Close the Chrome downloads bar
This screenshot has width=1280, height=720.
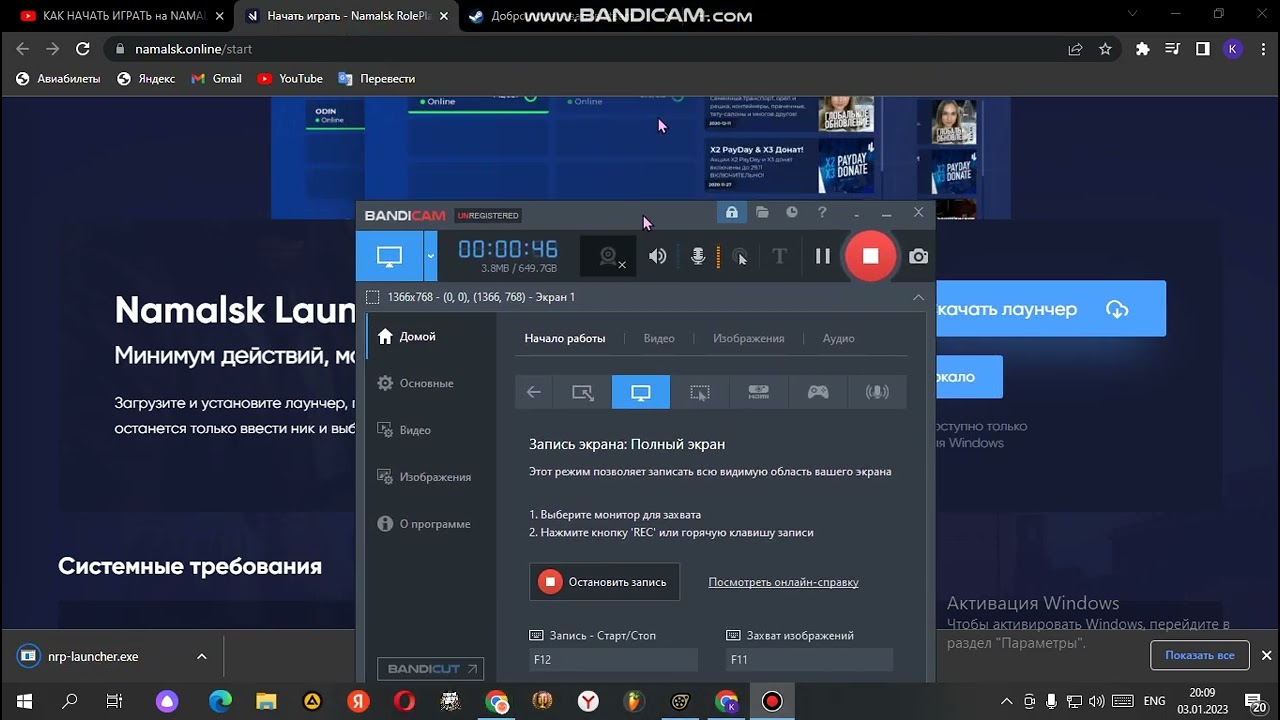click(x=1266, y=656)
